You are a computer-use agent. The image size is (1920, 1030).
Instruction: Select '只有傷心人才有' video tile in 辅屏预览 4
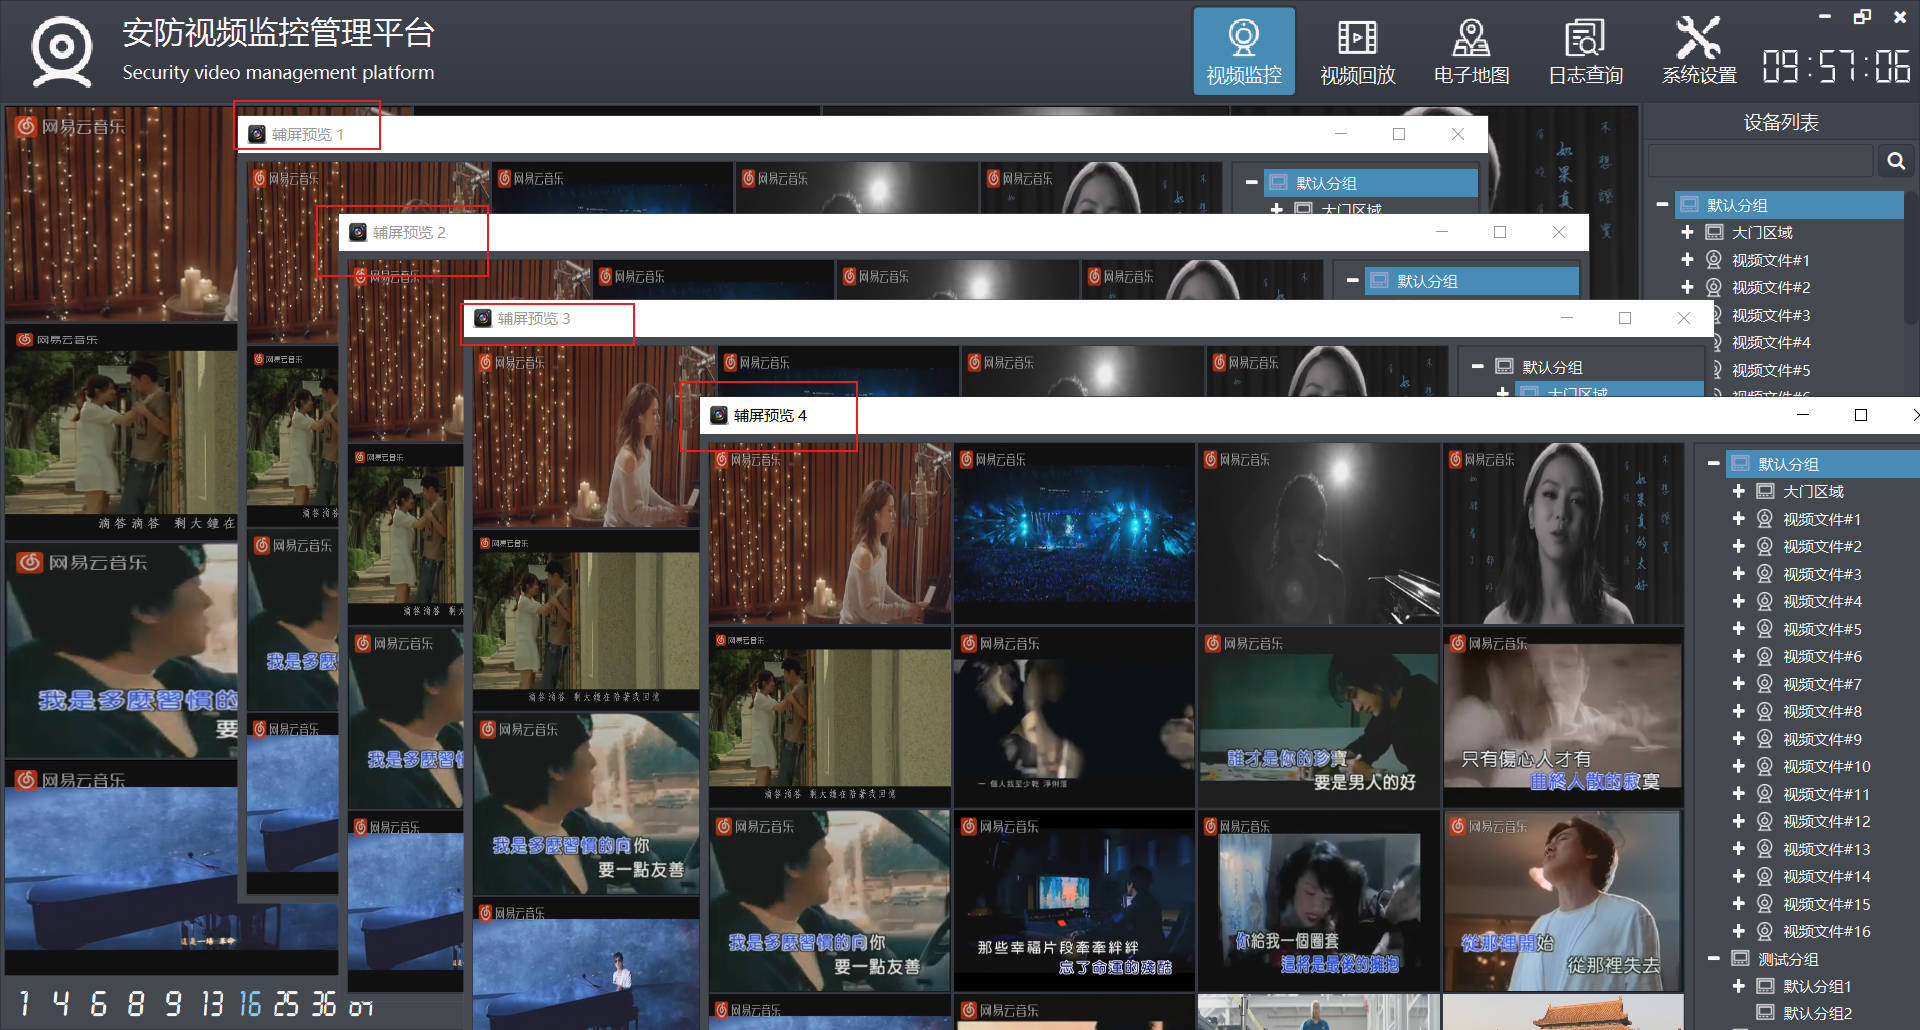click(1563, 718)
